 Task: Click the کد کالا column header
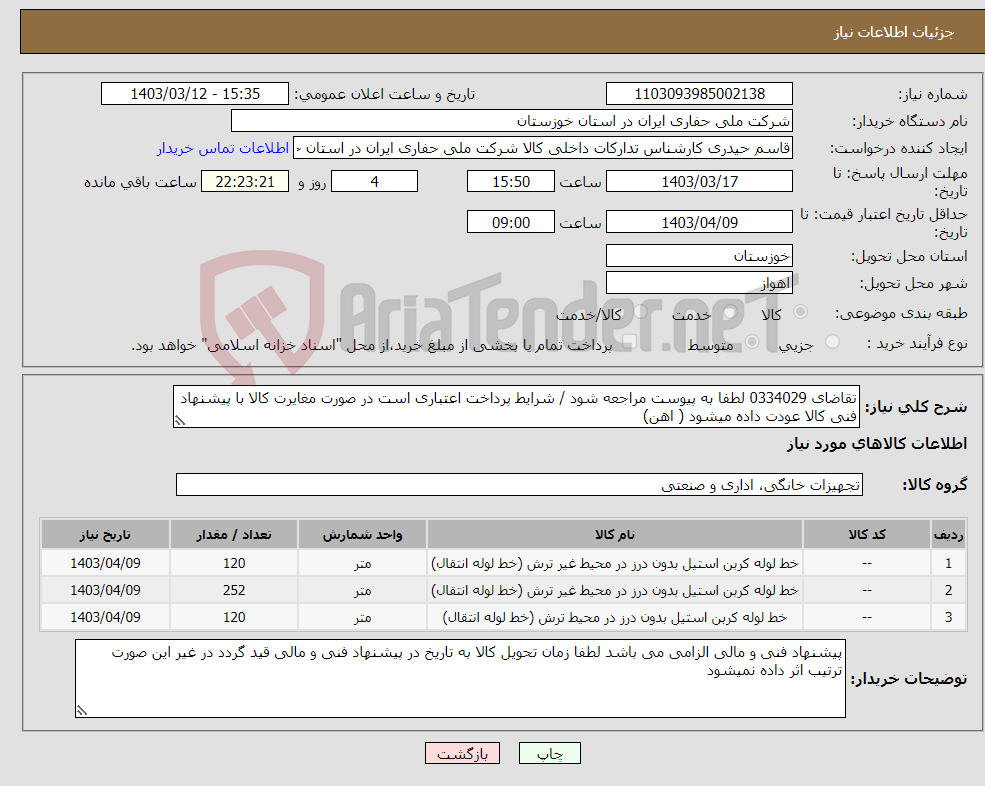click(867, 535)
